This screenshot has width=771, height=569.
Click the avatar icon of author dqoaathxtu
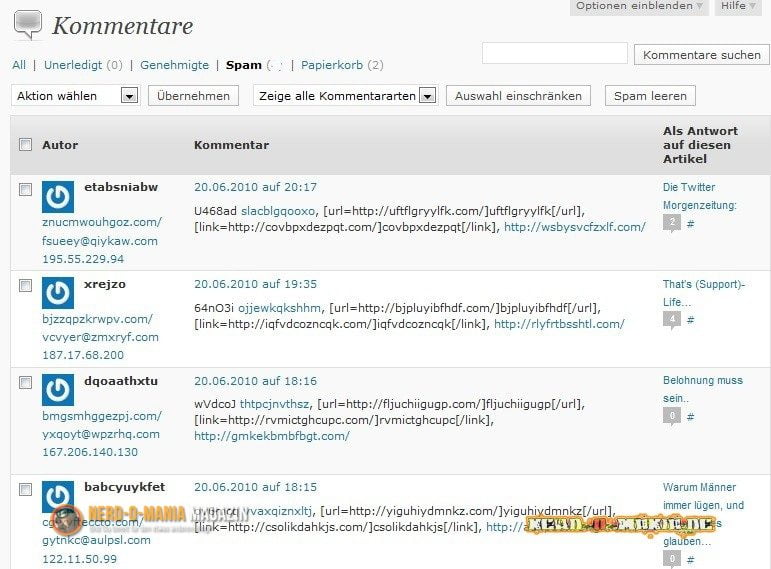click(x=58, y=390)
